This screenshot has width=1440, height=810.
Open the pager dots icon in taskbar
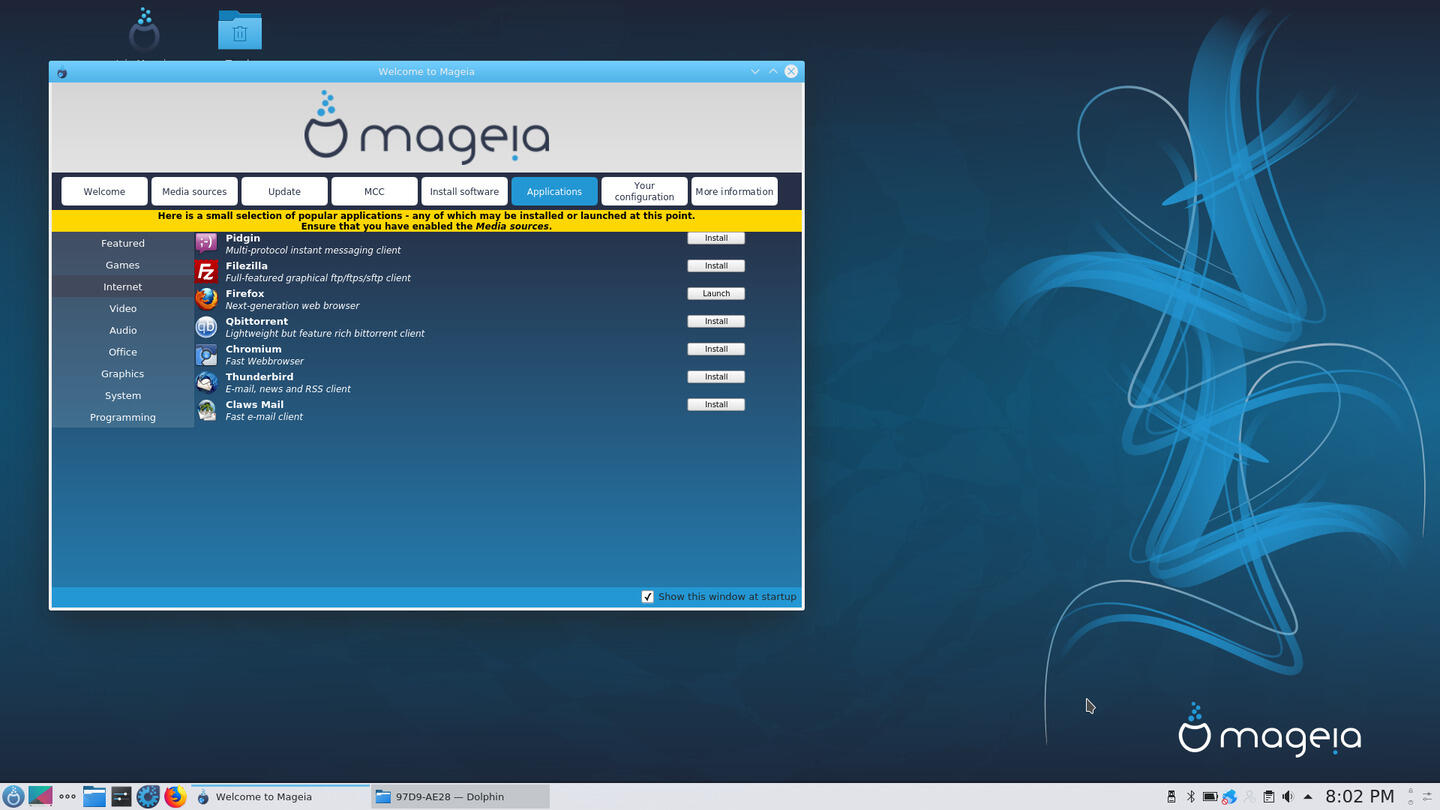click(67, 796)
